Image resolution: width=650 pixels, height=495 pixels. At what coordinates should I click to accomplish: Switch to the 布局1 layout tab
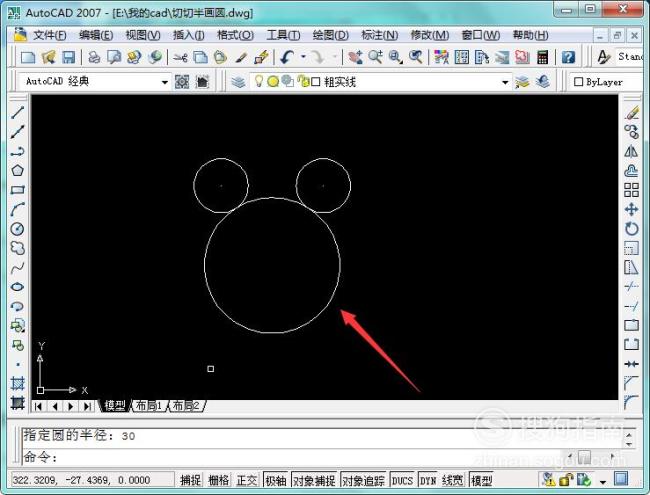coord(149,405)
